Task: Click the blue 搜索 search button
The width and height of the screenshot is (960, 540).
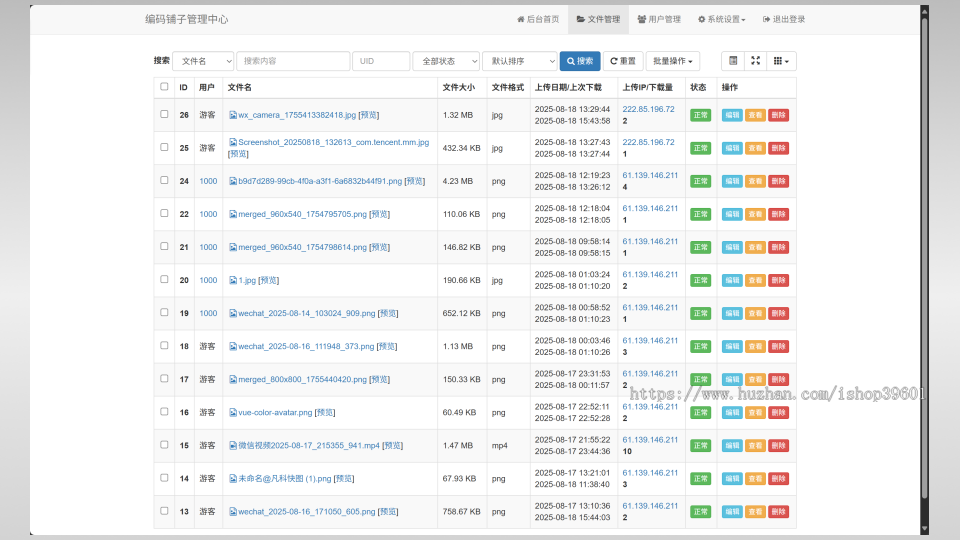Action: (x=580, y=61)
